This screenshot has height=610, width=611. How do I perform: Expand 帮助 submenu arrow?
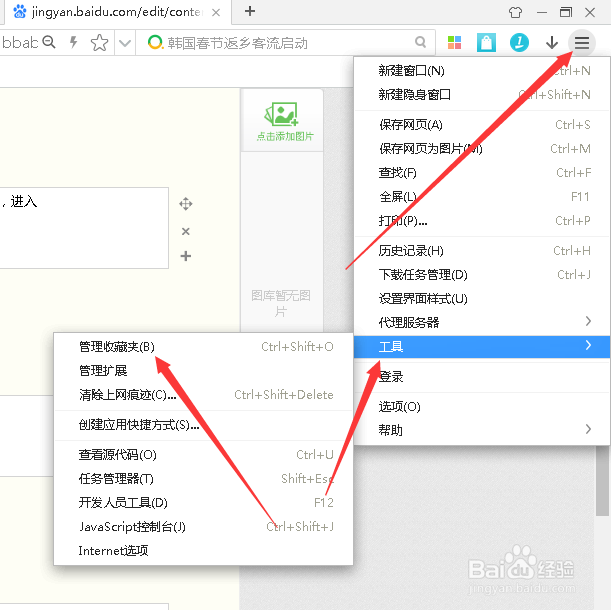click(588, 429)
